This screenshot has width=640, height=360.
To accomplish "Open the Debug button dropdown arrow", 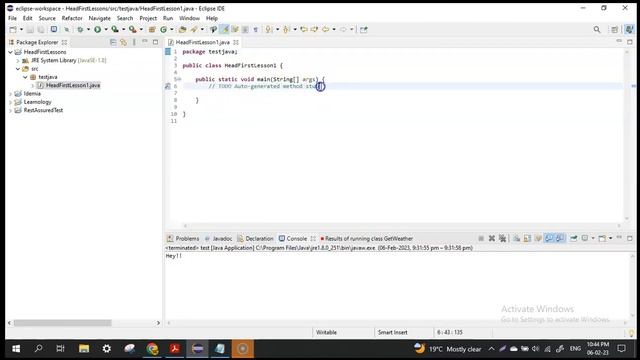I will pos(88,29).
